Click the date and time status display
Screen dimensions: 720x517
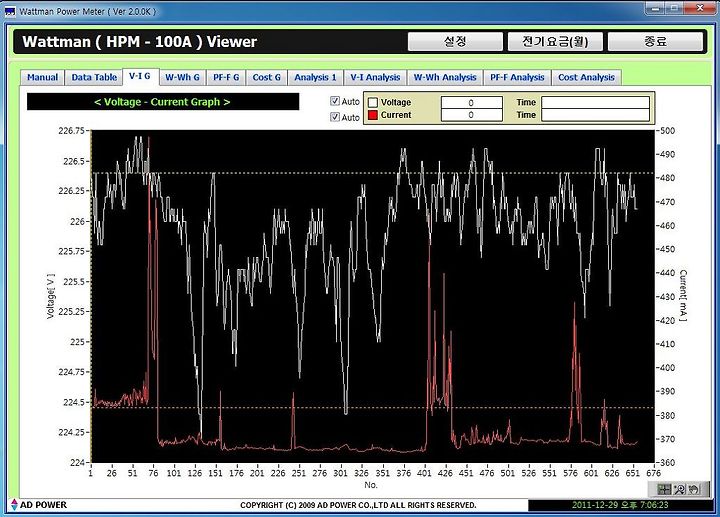(620, 505)
